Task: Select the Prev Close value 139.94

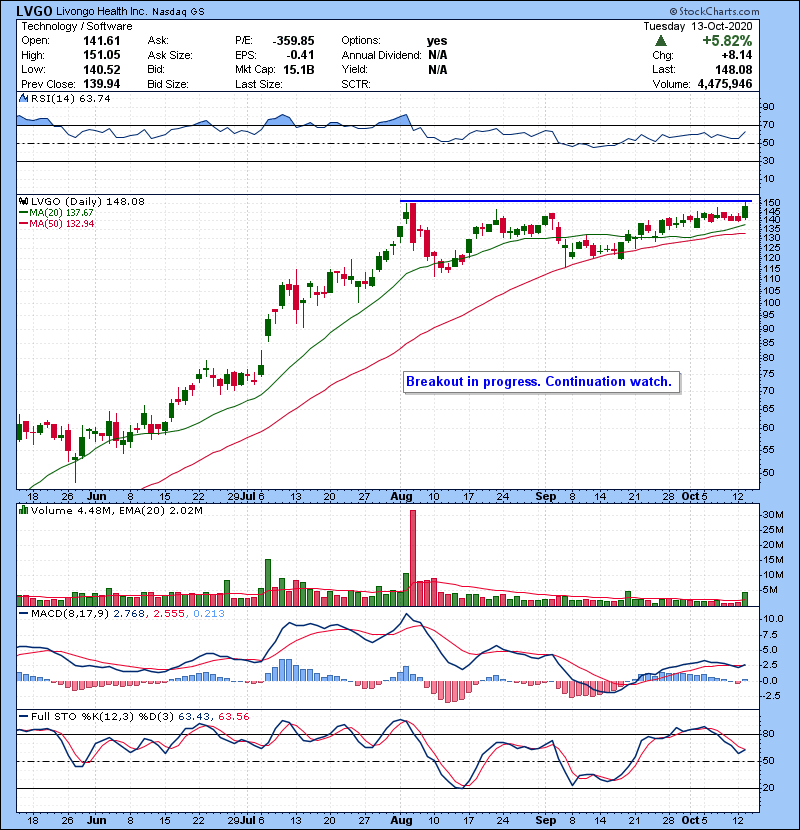Action: (x=102, y=84)
